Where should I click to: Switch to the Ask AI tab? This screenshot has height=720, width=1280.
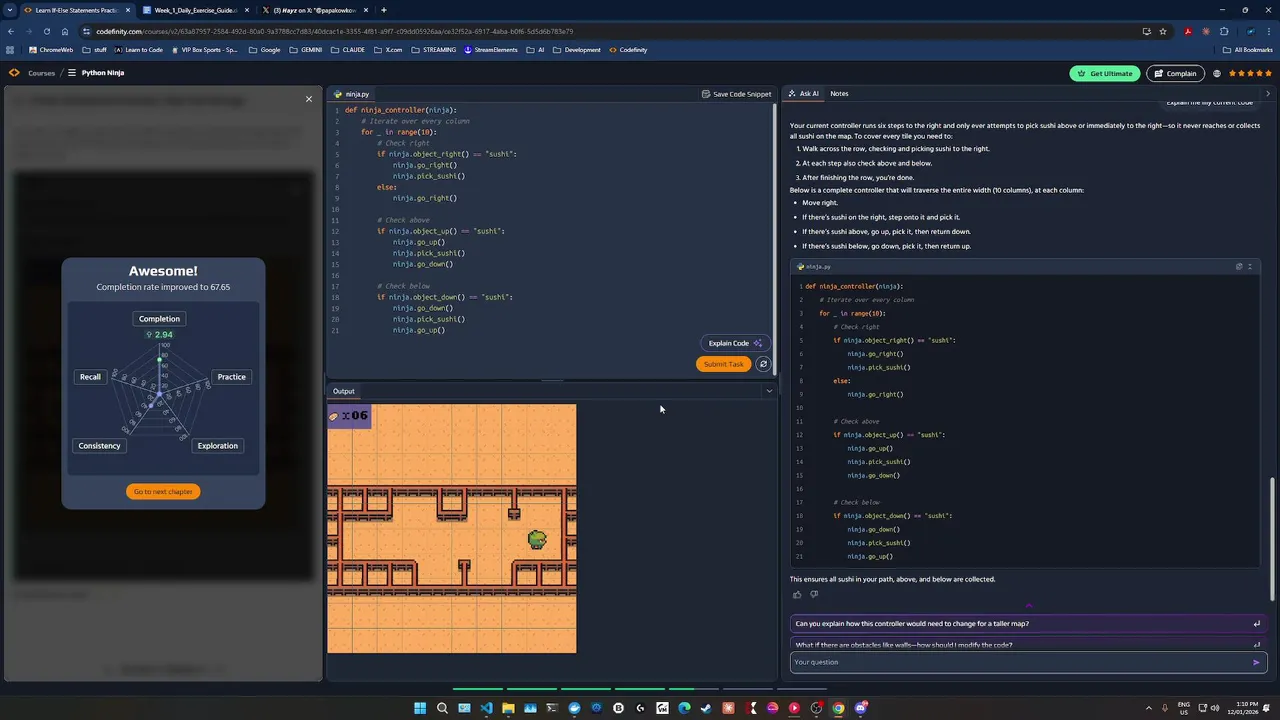pyautogui.click(x=803, y=94)
